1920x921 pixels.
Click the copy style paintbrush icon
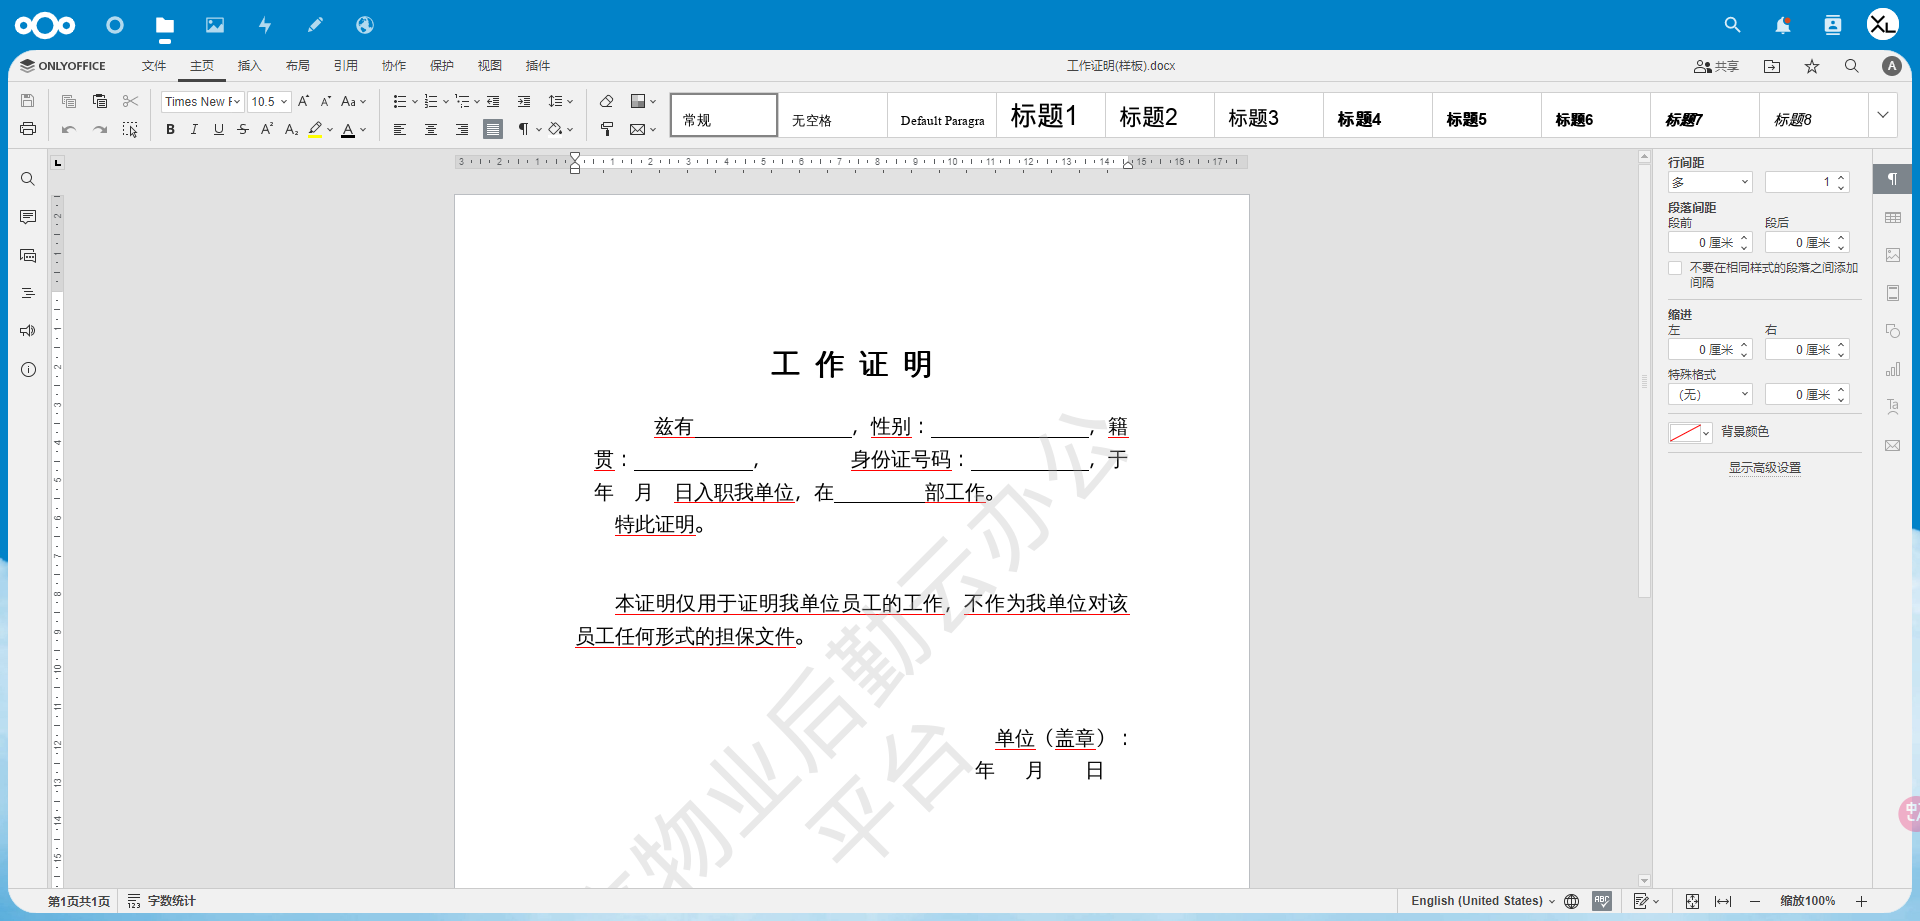point(606,129)
